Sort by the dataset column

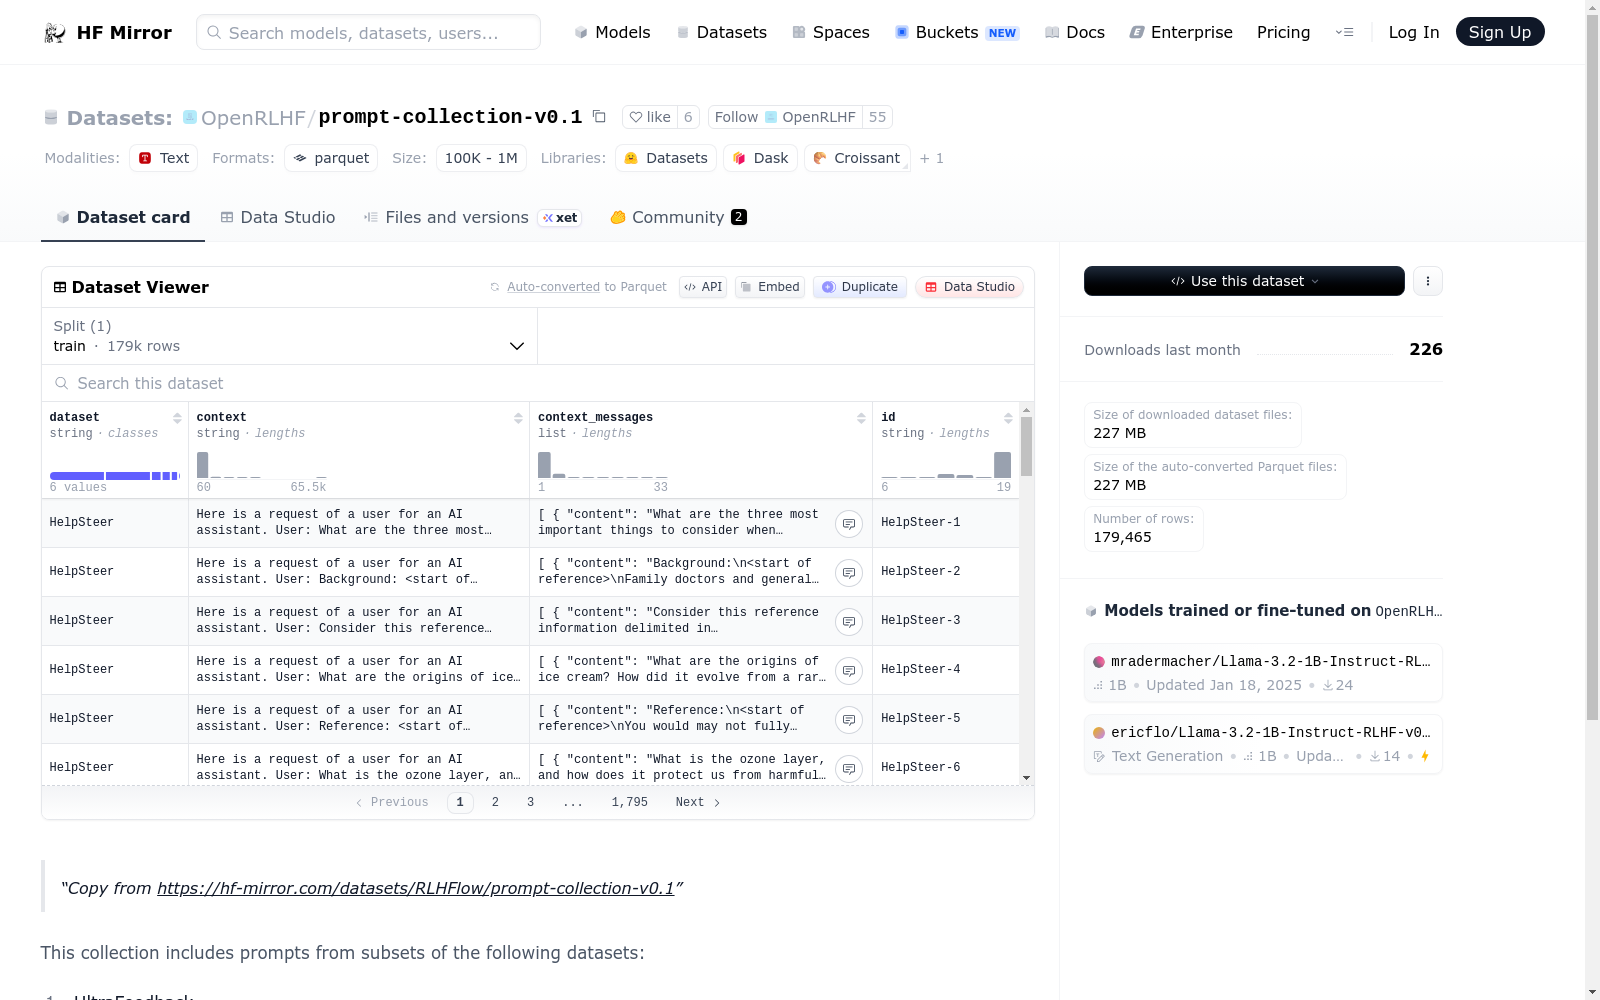(177, 418)
